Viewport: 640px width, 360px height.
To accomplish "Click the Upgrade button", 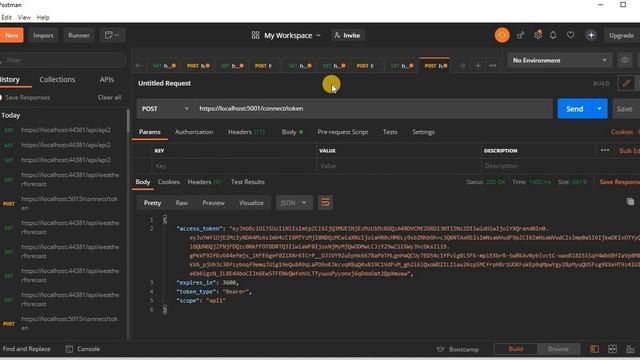I will point(622,36).
